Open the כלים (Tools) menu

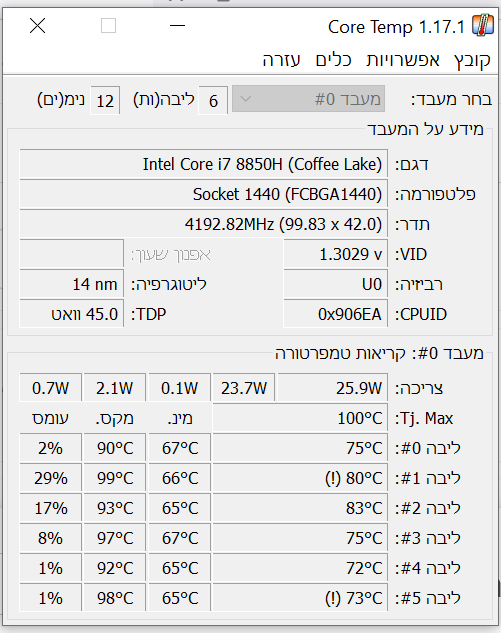(x=333, y=60)
